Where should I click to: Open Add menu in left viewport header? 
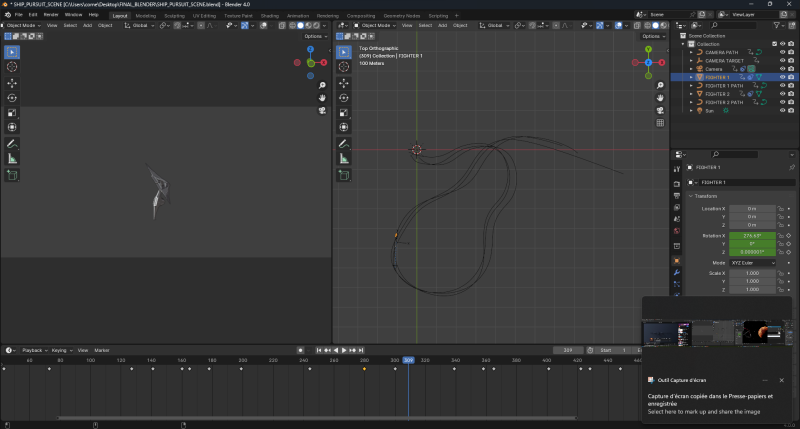87,26
